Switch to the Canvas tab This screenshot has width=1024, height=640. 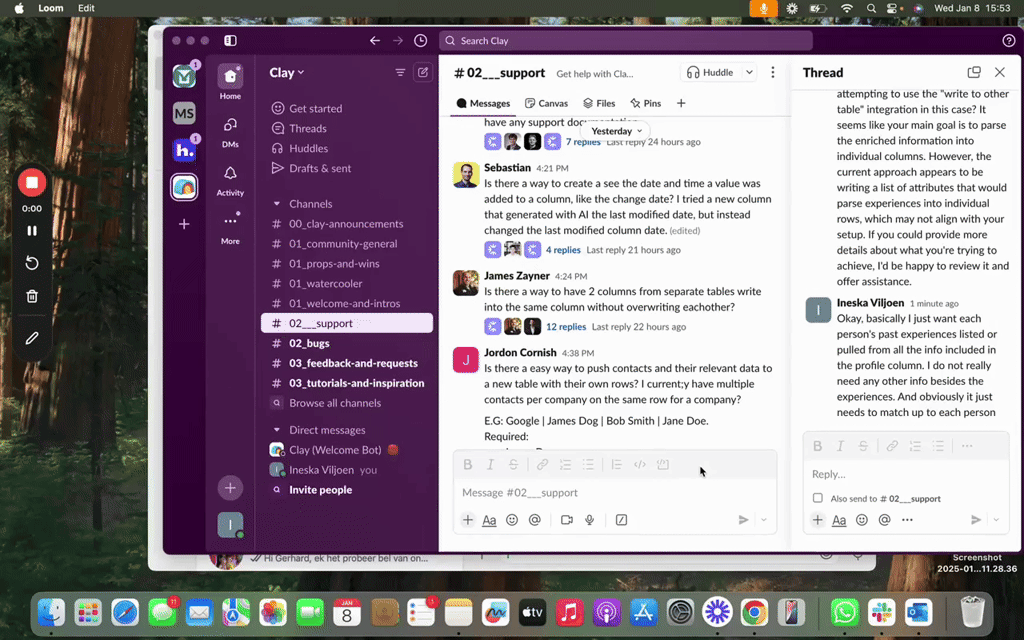pos(546,103)
